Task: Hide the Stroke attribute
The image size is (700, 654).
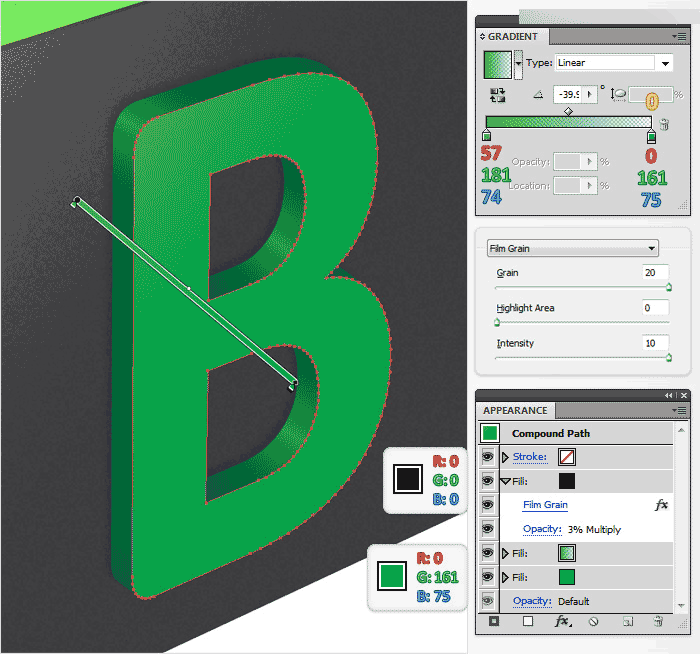Action: tap(488, 457)
